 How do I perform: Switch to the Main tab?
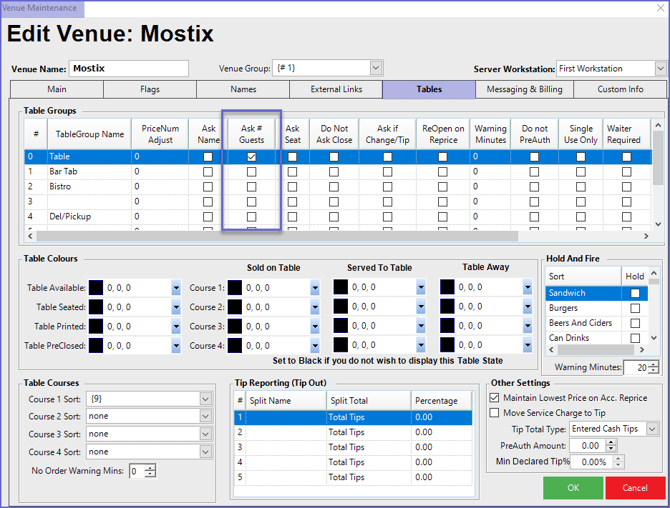pyautogui.click(x=56, y=89)
